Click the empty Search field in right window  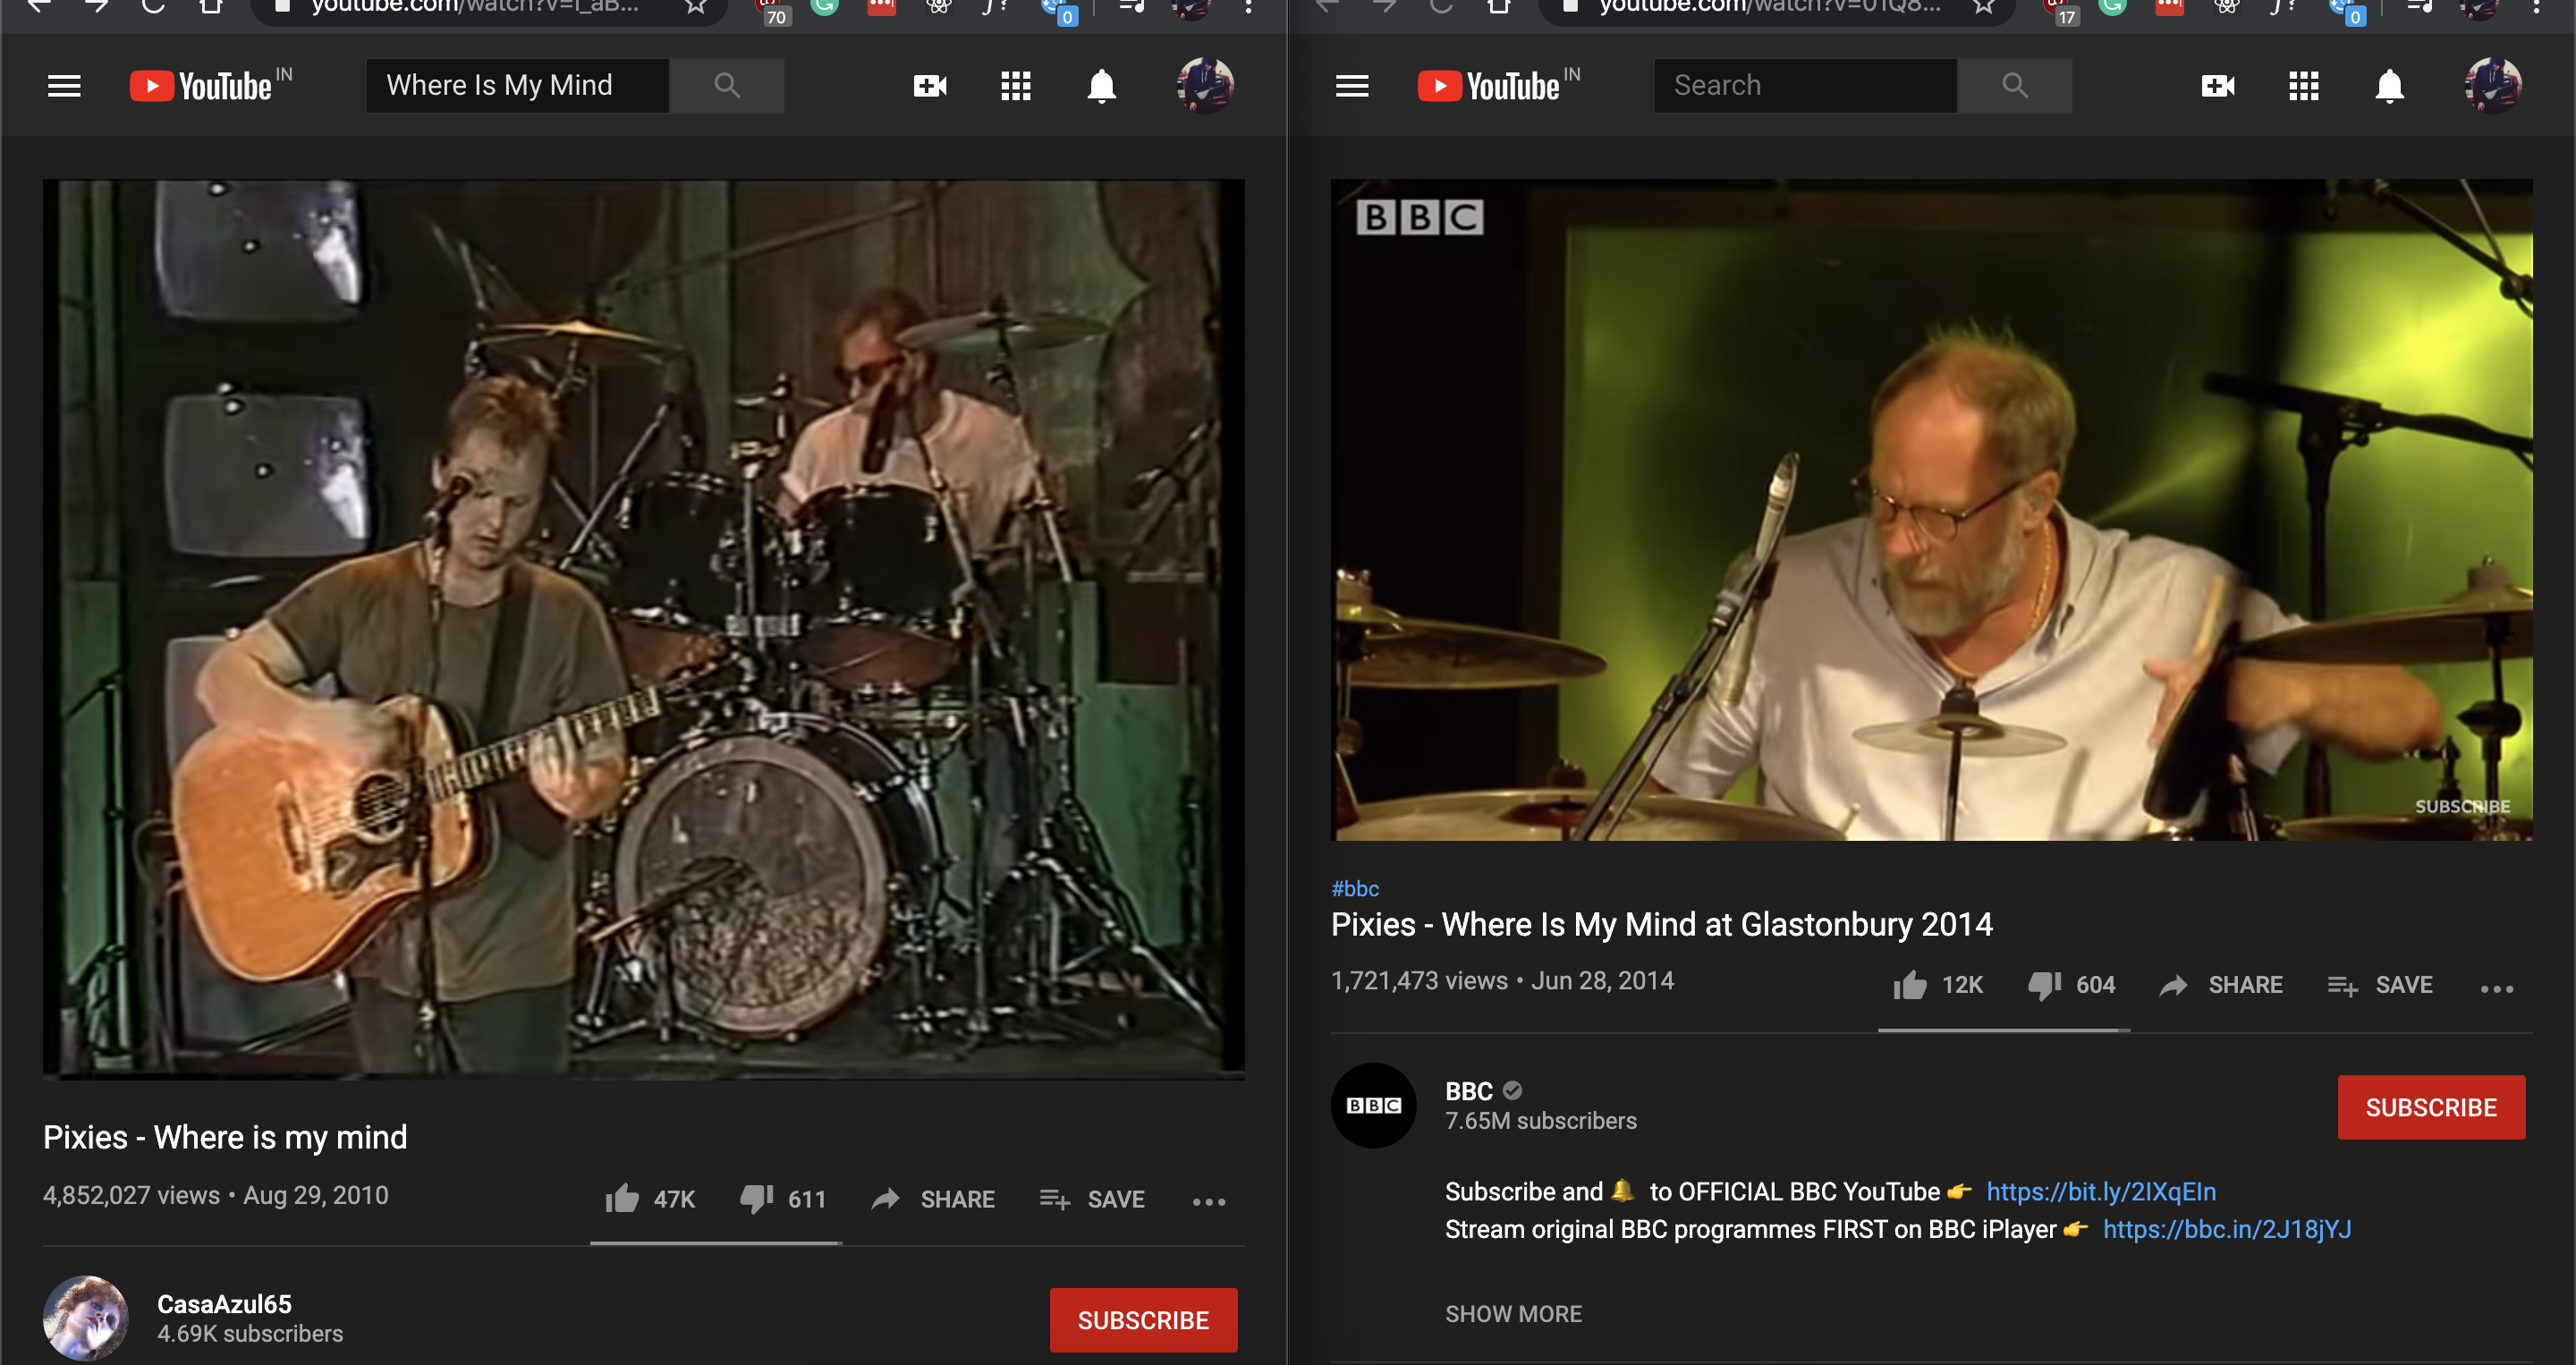1806,86
